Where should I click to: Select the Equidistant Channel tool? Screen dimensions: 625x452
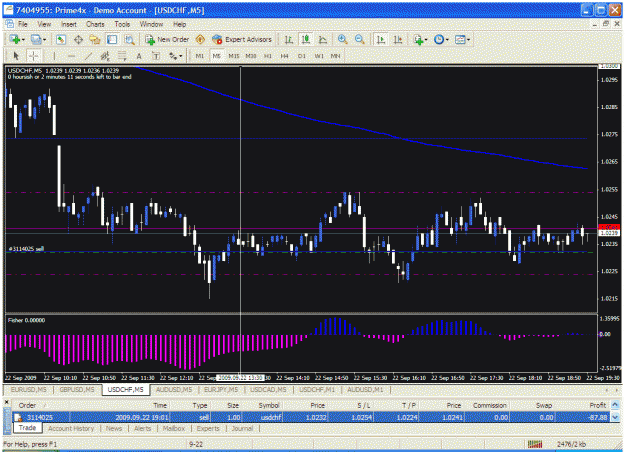[x=105, y=56]
